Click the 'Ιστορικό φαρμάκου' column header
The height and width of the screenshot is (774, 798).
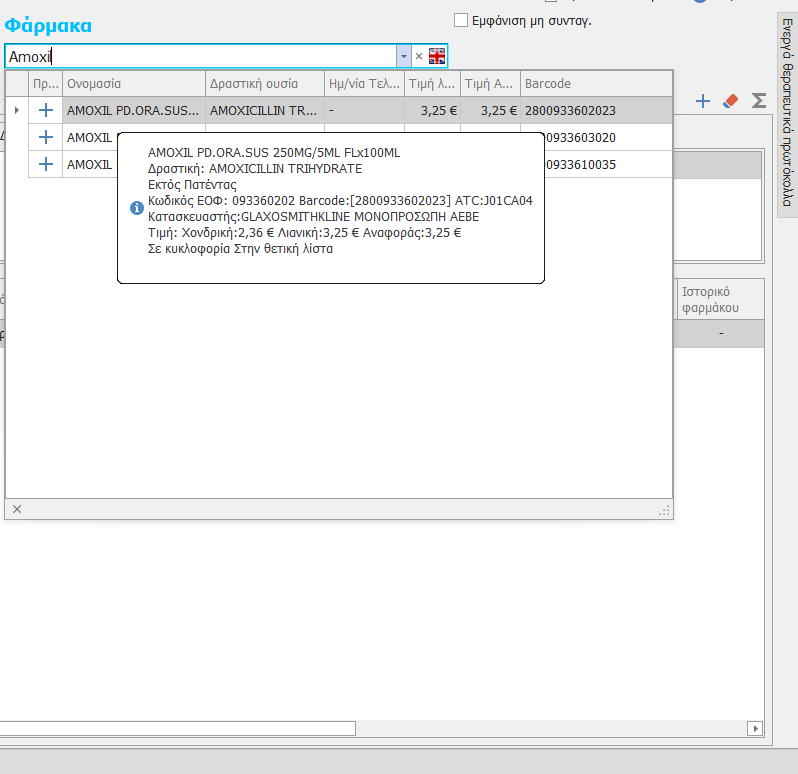pyautogui.click(x=720, y=299)
